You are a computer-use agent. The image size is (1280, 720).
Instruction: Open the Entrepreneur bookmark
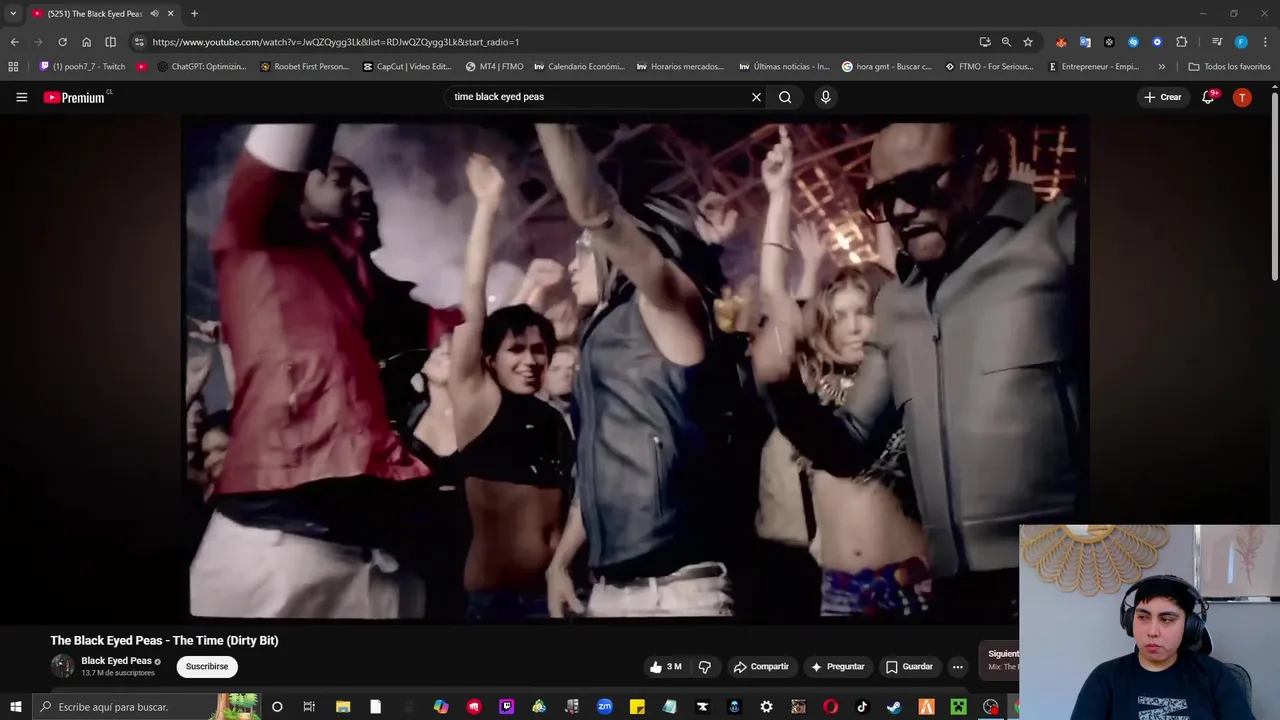click(1093, 67)
